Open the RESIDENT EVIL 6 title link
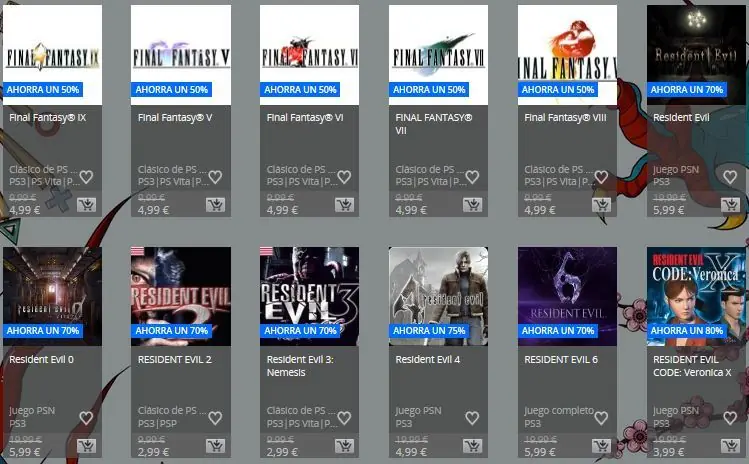 click(561, 359)
